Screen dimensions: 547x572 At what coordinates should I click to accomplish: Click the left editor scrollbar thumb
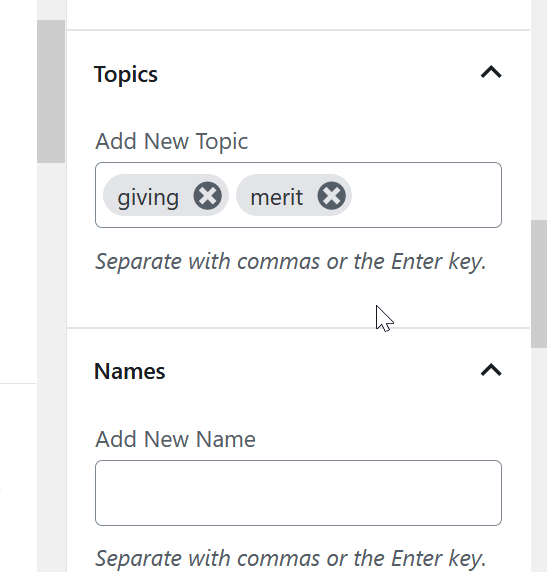click(51, 91)
